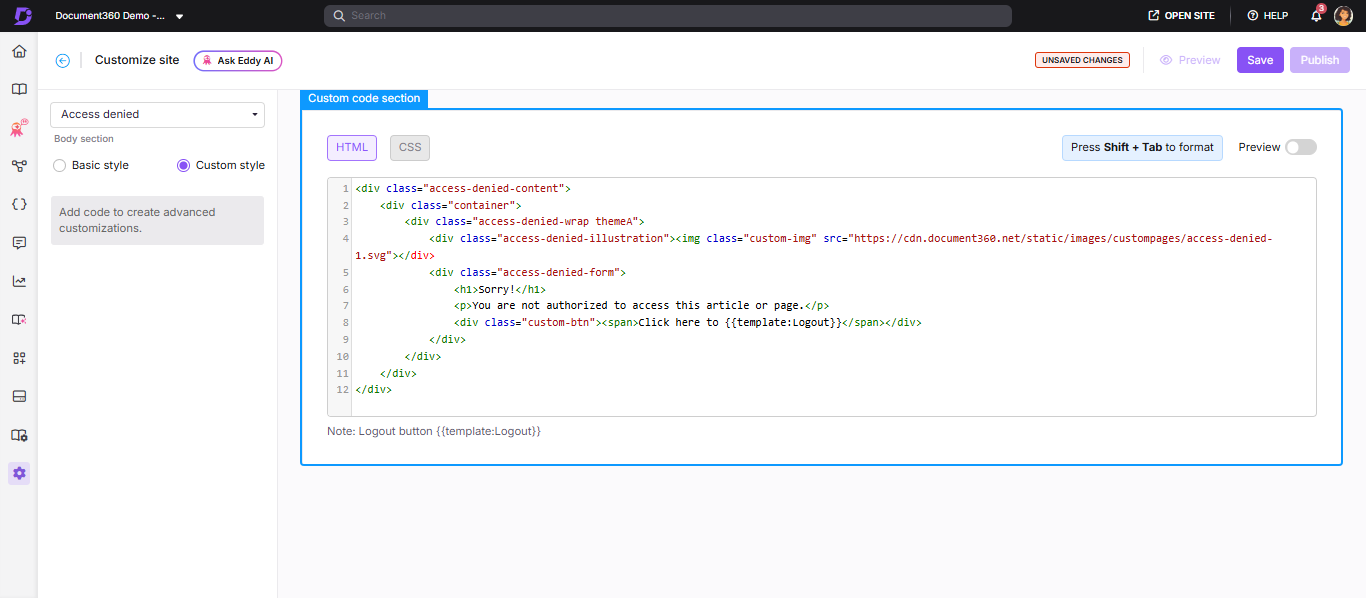Viewport: 1366px width, 599px height.
Task: Click the Custom code section label
Action: coord(365,98)
